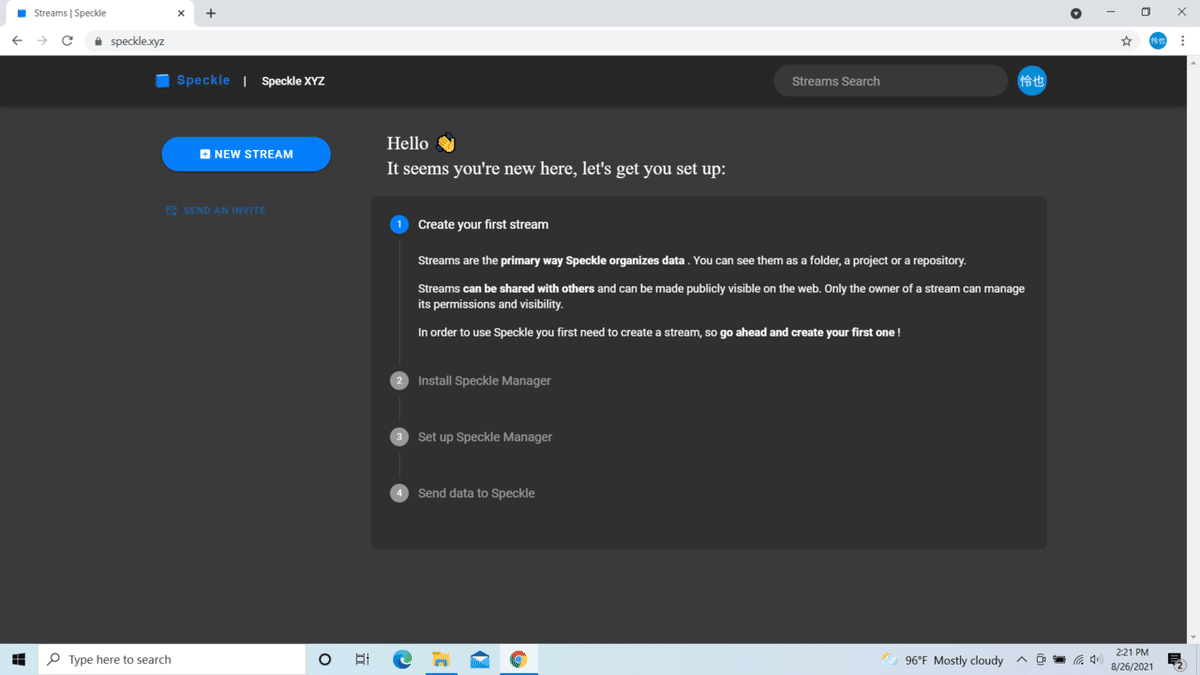Click the Speckle logo icon in header
The height and width of the screenshot is (675, 1200).
(x=162, y=81)
